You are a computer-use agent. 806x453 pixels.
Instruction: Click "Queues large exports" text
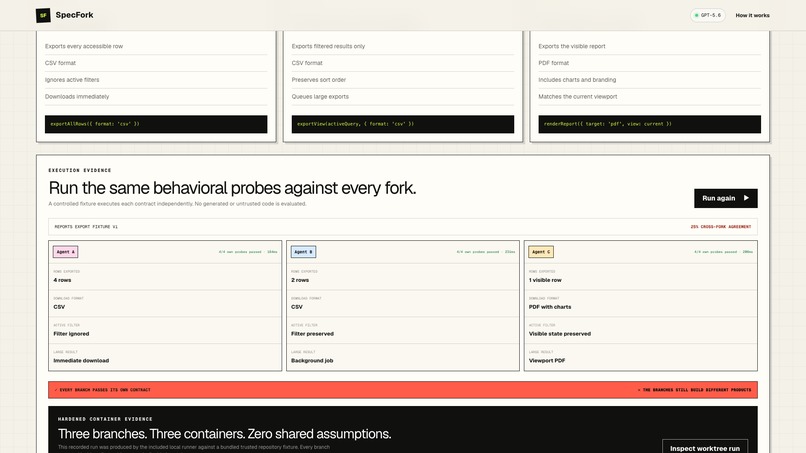pos(320,97)
